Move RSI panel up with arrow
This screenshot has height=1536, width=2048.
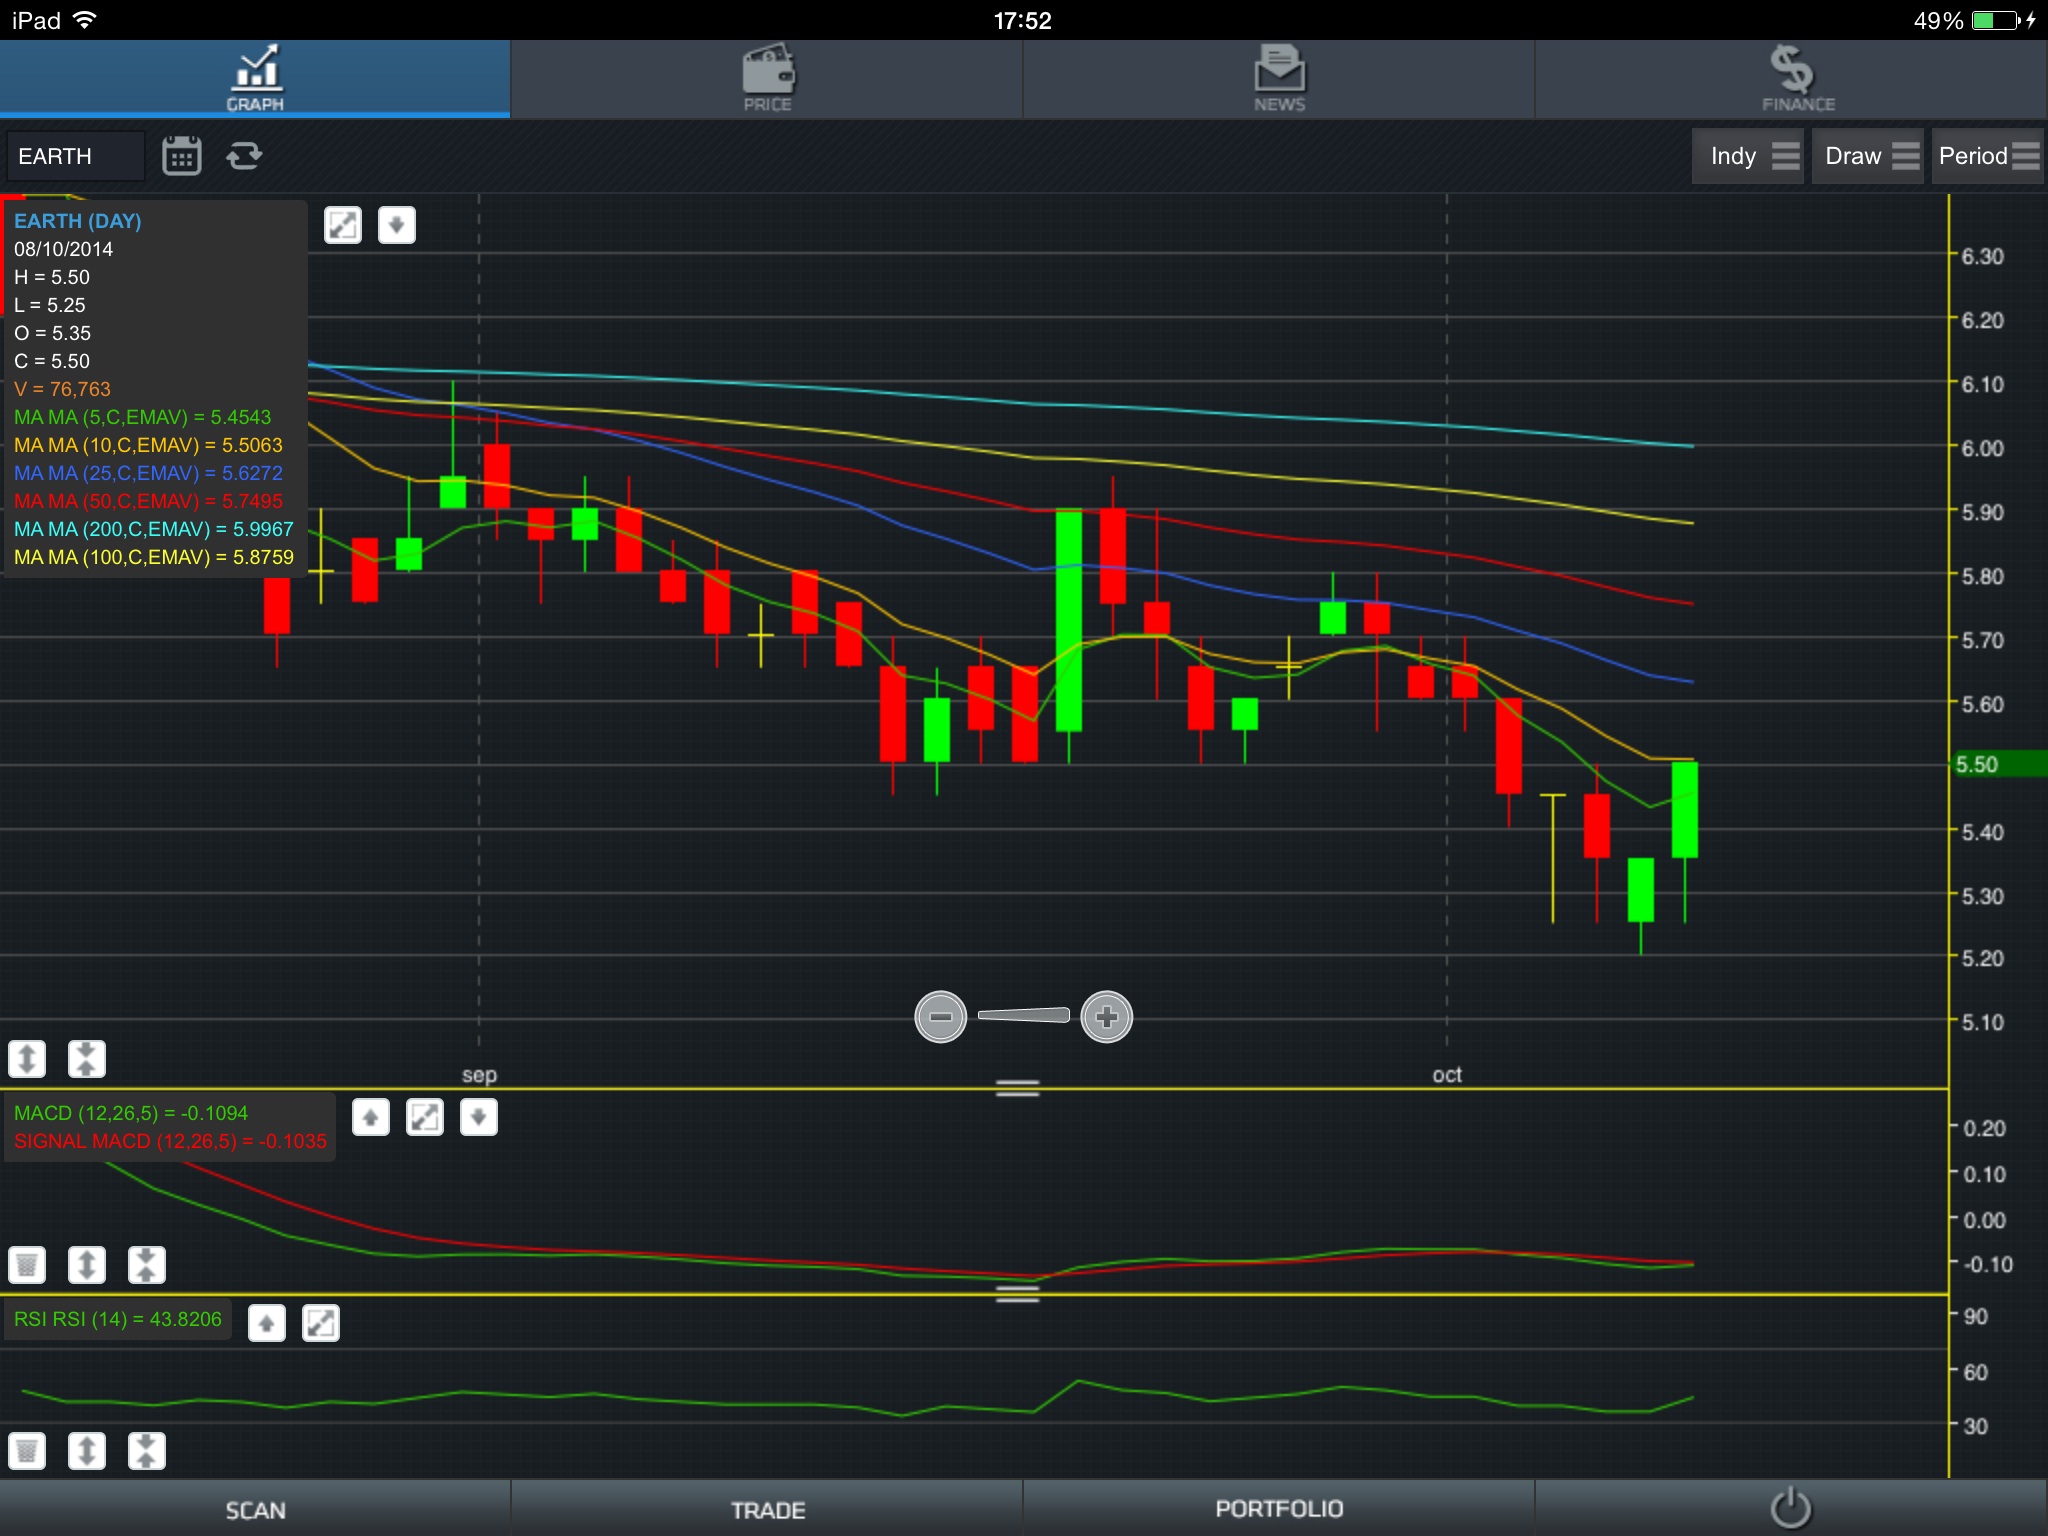pyautogui.click(x=267, y=1324)
